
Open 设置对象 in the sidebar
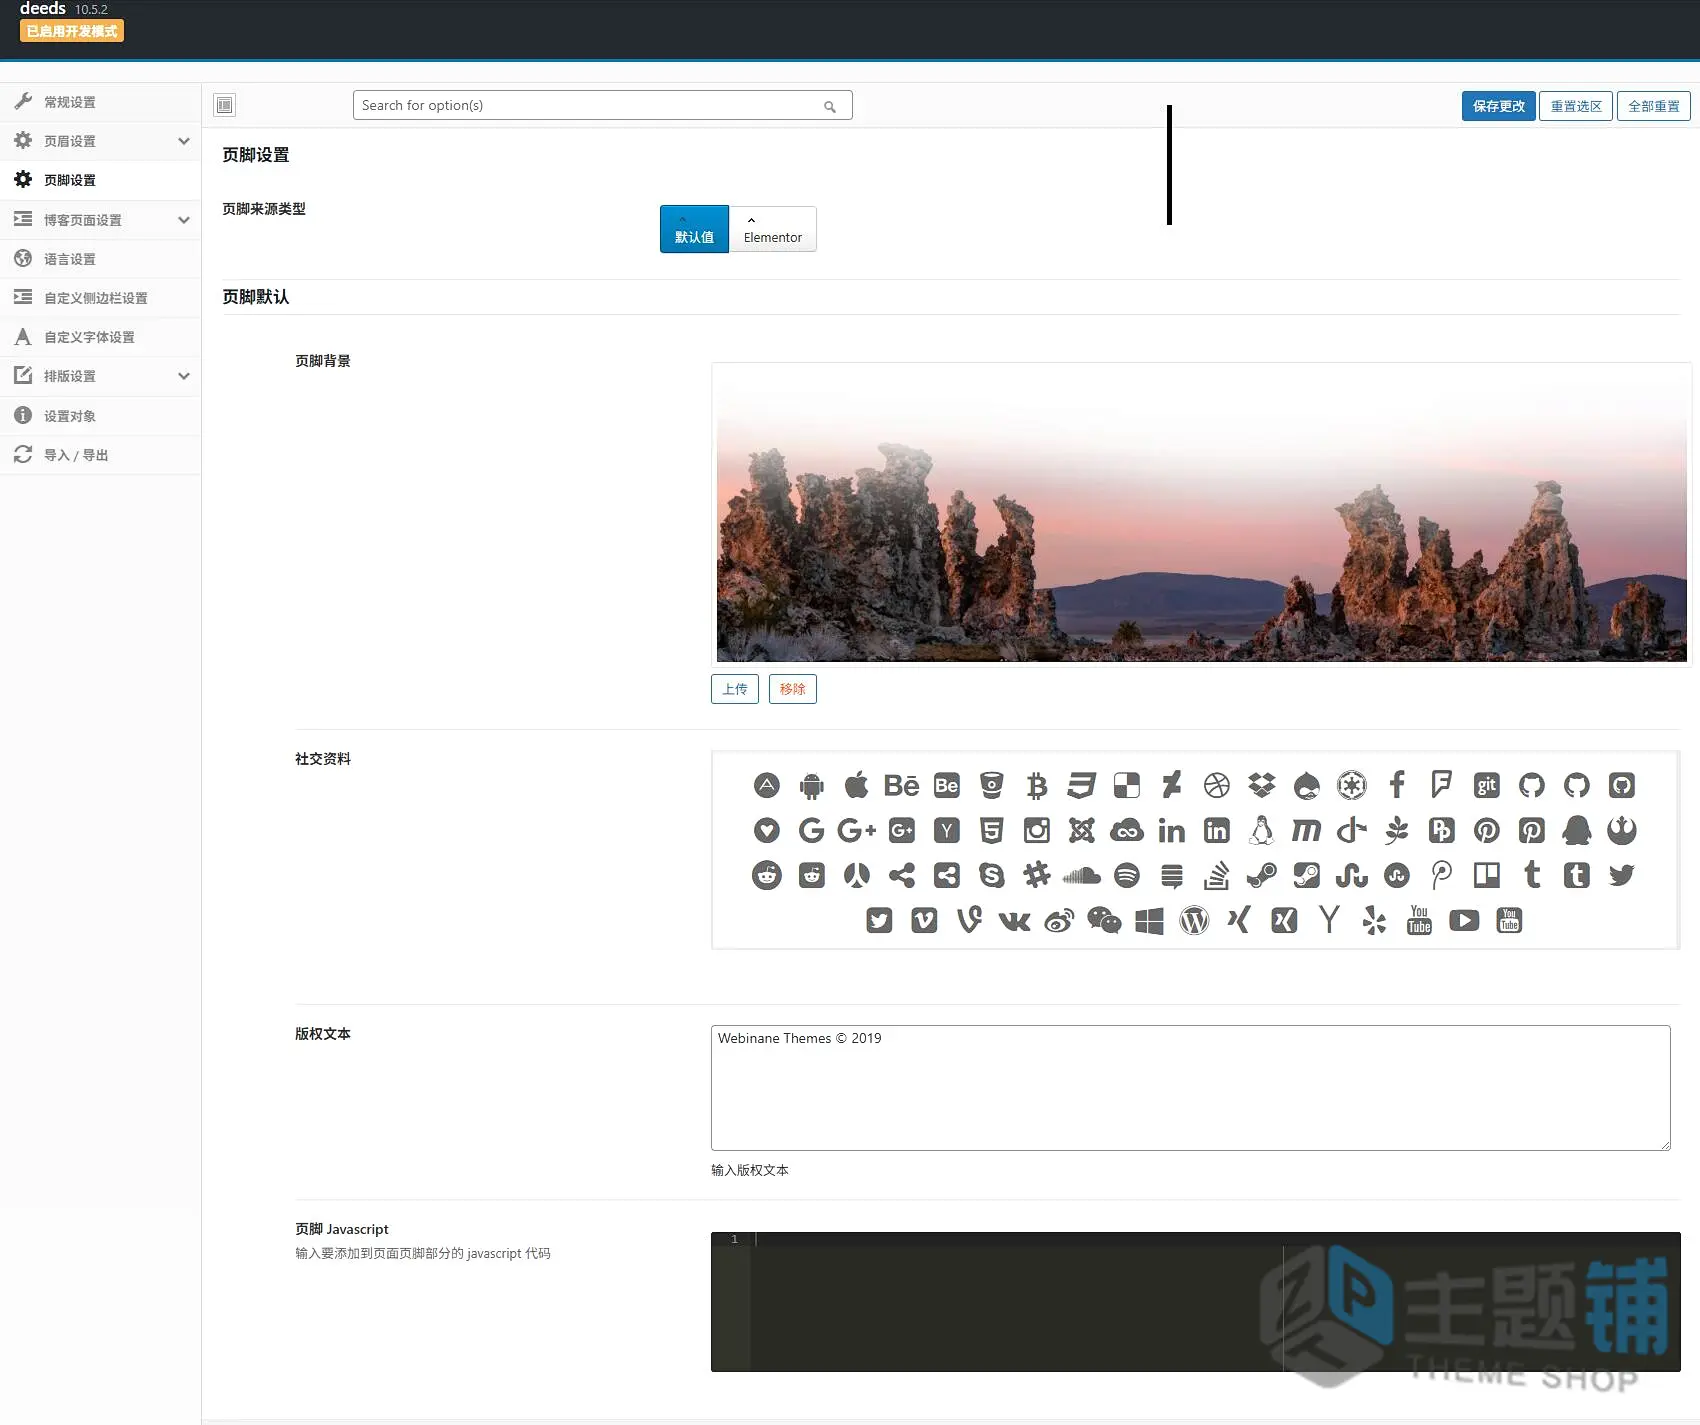click(x=100, y=416)
